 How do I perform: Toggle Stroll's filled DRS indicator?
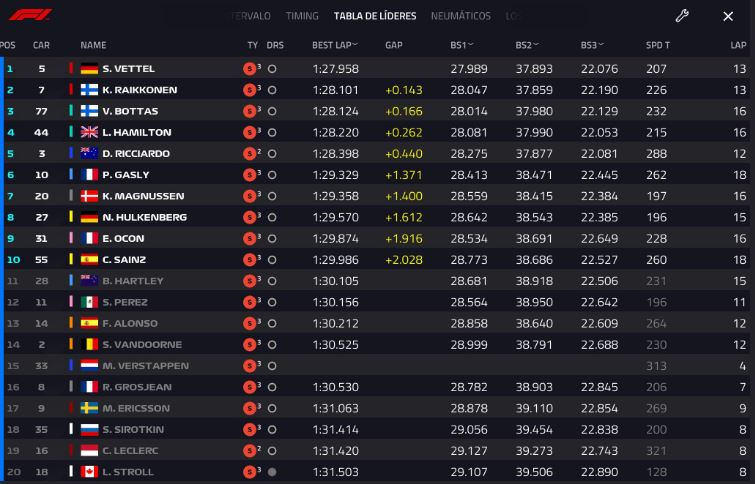tap(272, 472)
